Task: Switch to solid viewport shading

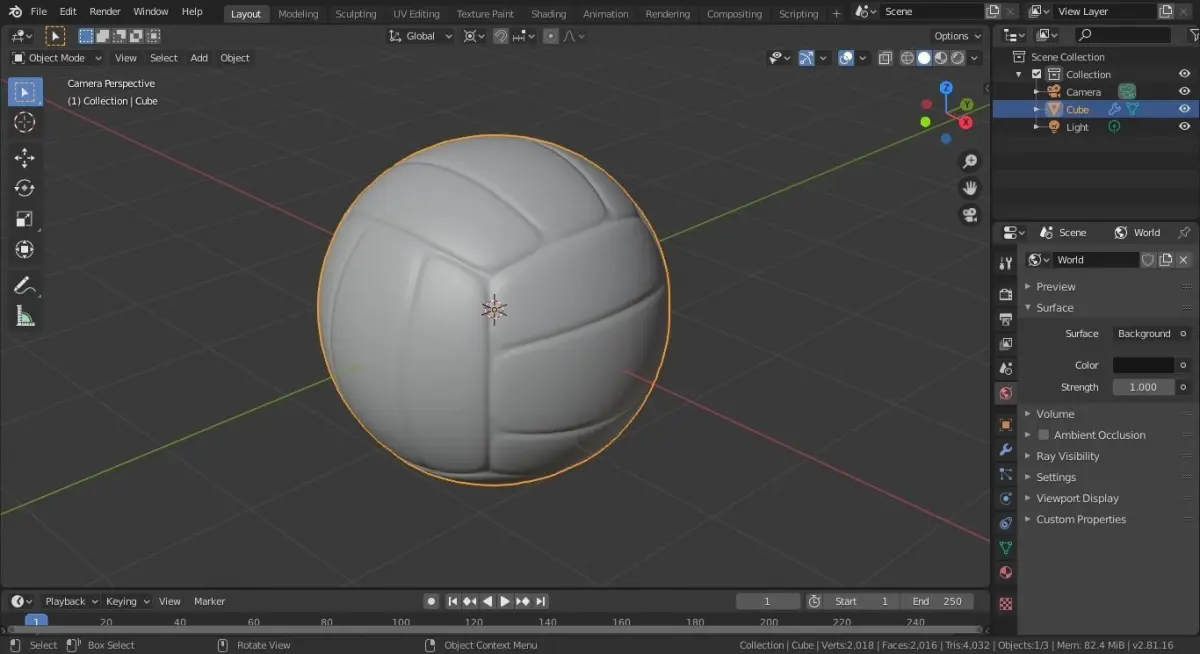Action: (x=924, y=58)
